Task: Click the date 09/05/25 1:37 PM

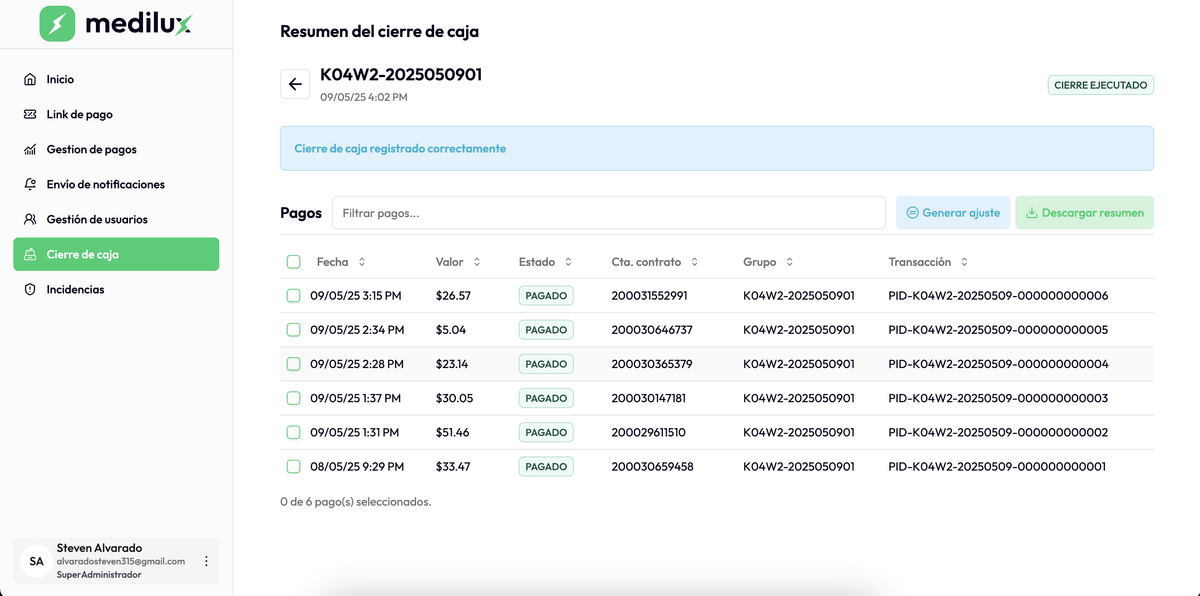Action: [x=355, y=398]
